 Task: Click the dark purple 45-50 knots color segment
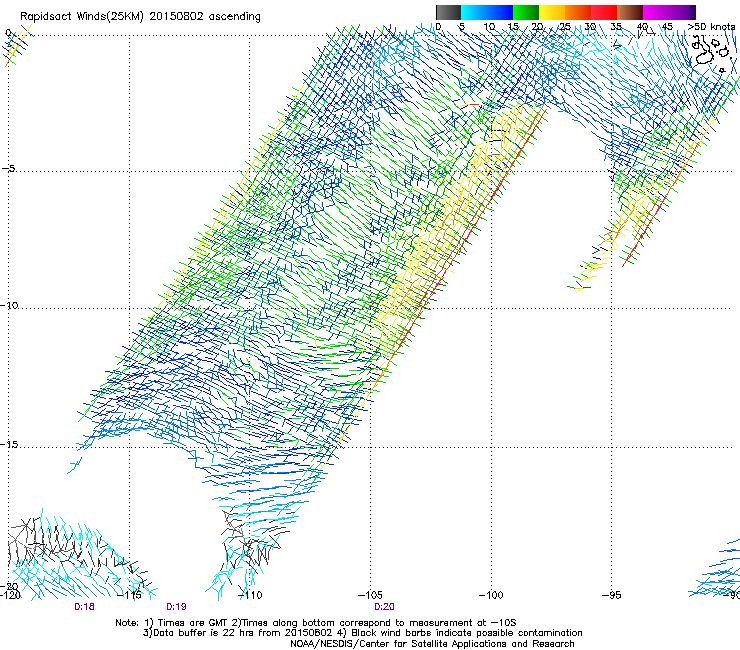pyautogui.click(x=682, y=12)
